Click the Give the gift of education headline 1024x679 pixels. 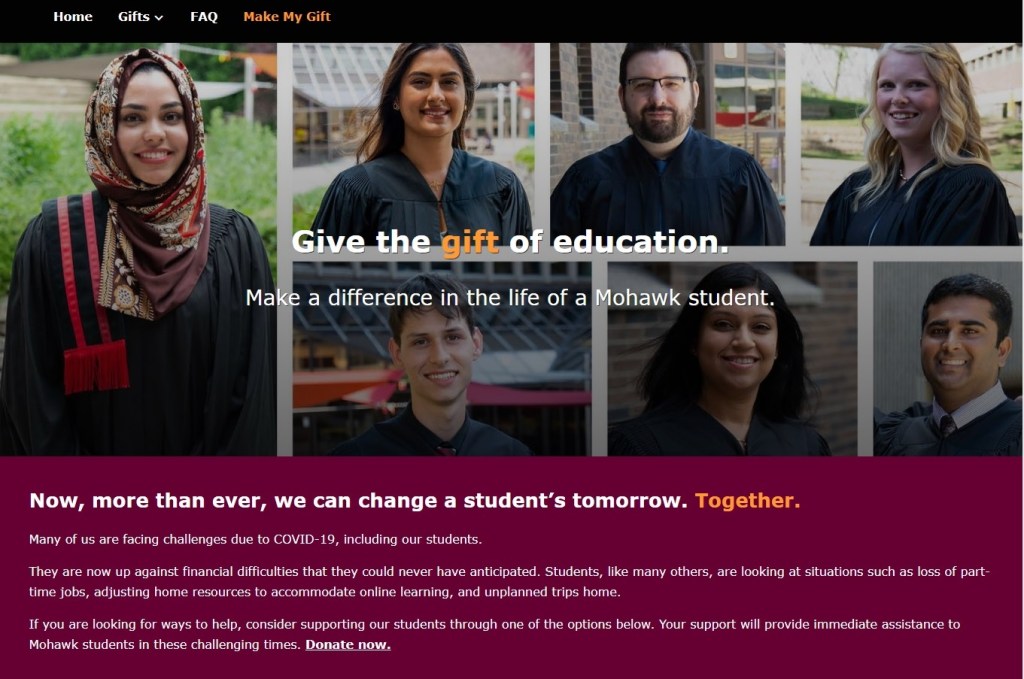510,242
